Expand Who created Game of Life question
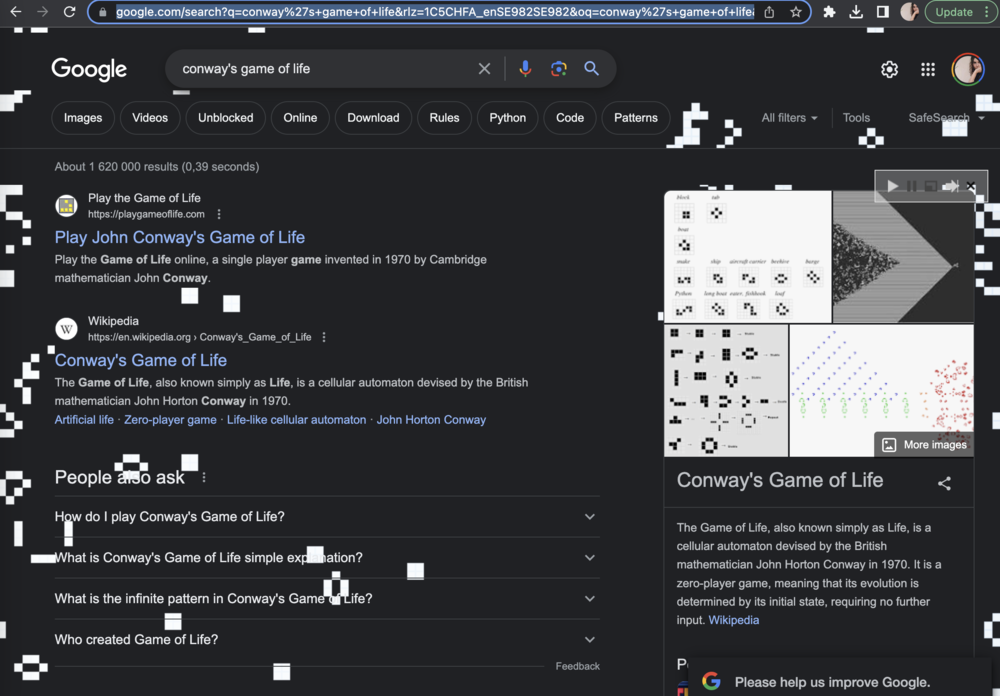Screen dimensions: 1000x696 327,639
